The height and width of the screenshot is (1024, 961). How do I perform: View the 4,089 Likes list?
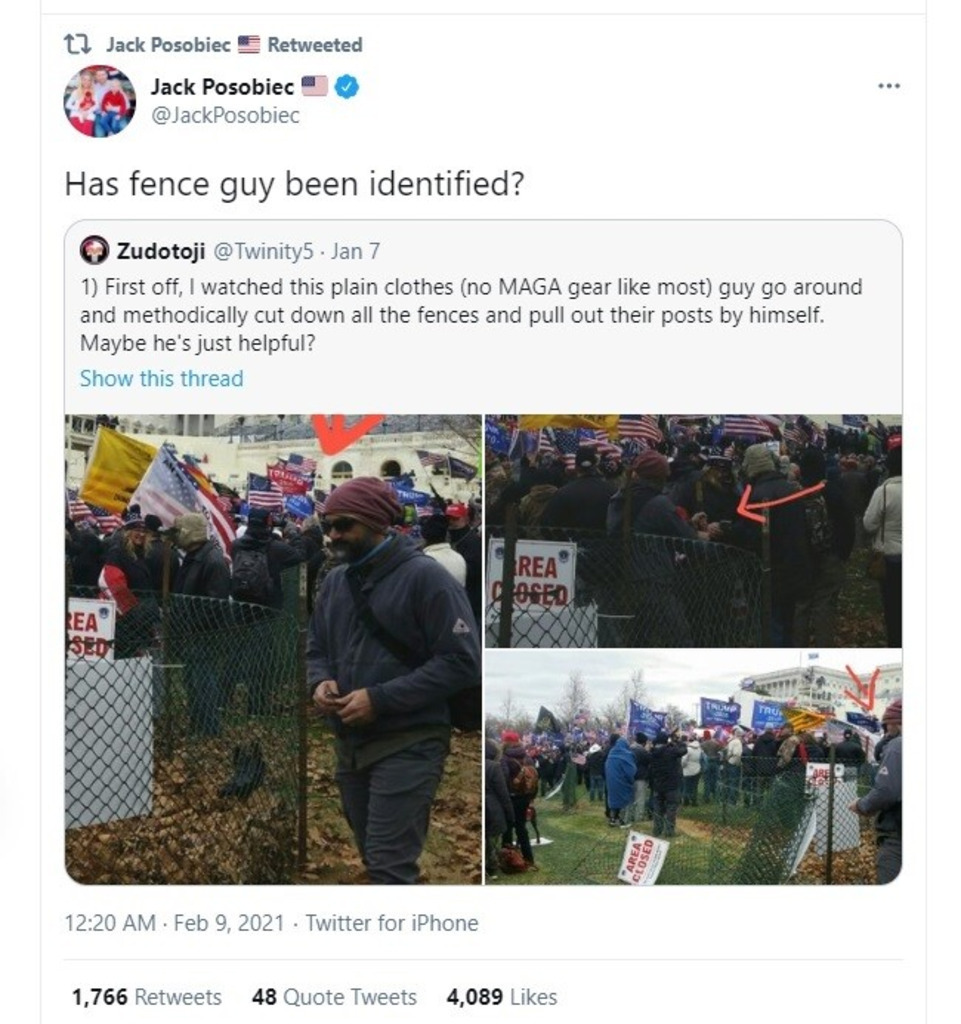tap(501, 997)
